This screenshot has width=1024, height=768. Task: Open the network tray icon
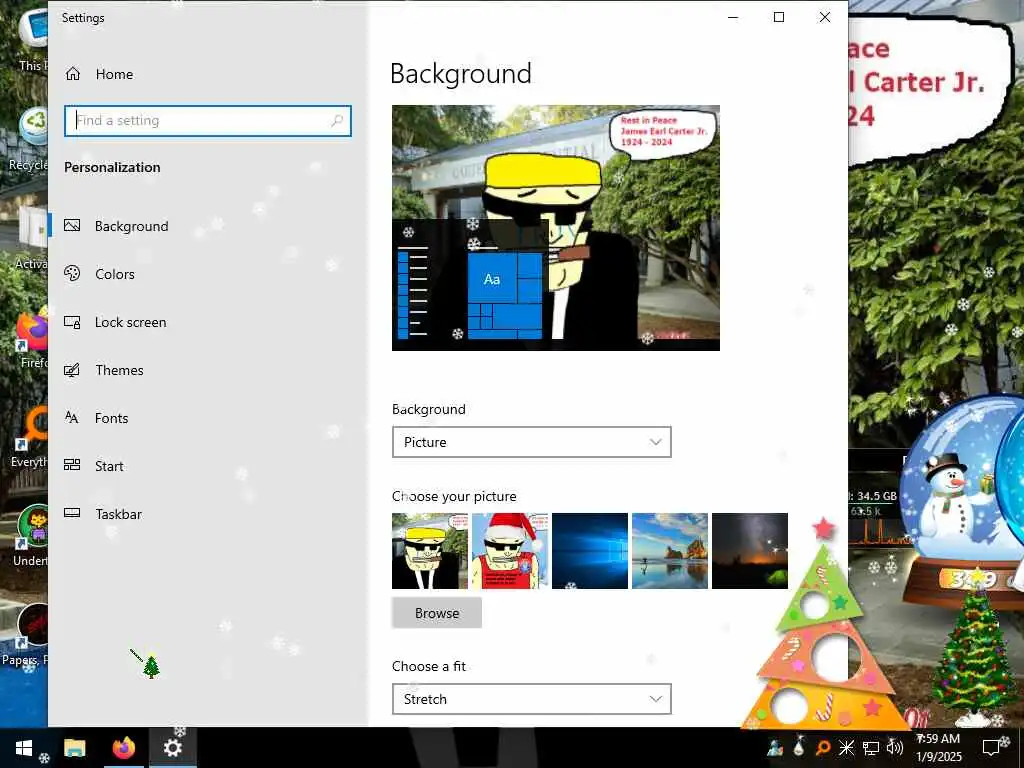coord(871,748)
